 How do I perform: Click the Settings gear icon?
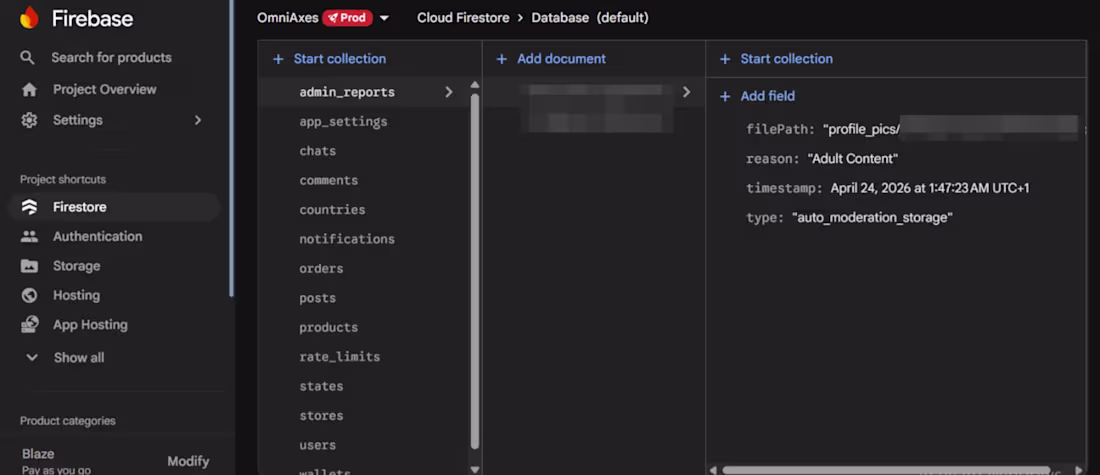pos(29,121)
